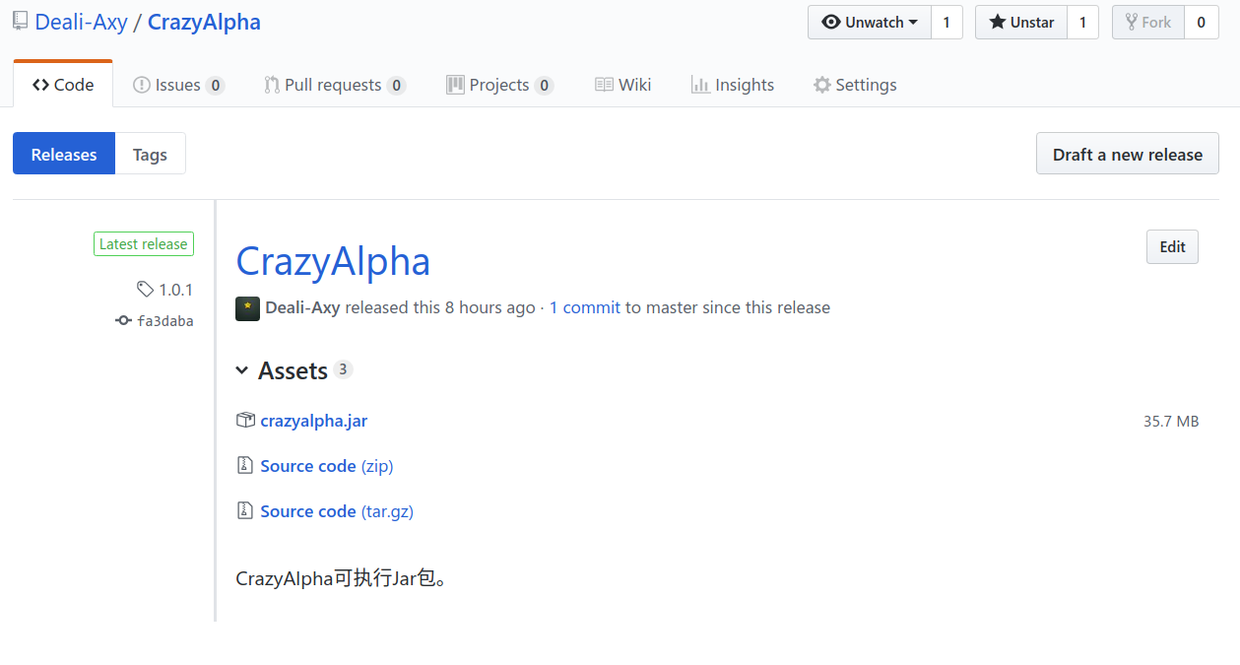Toggle the Latest release badge
The height and width of the screenshot is (665, 1240).
point(143,243)
